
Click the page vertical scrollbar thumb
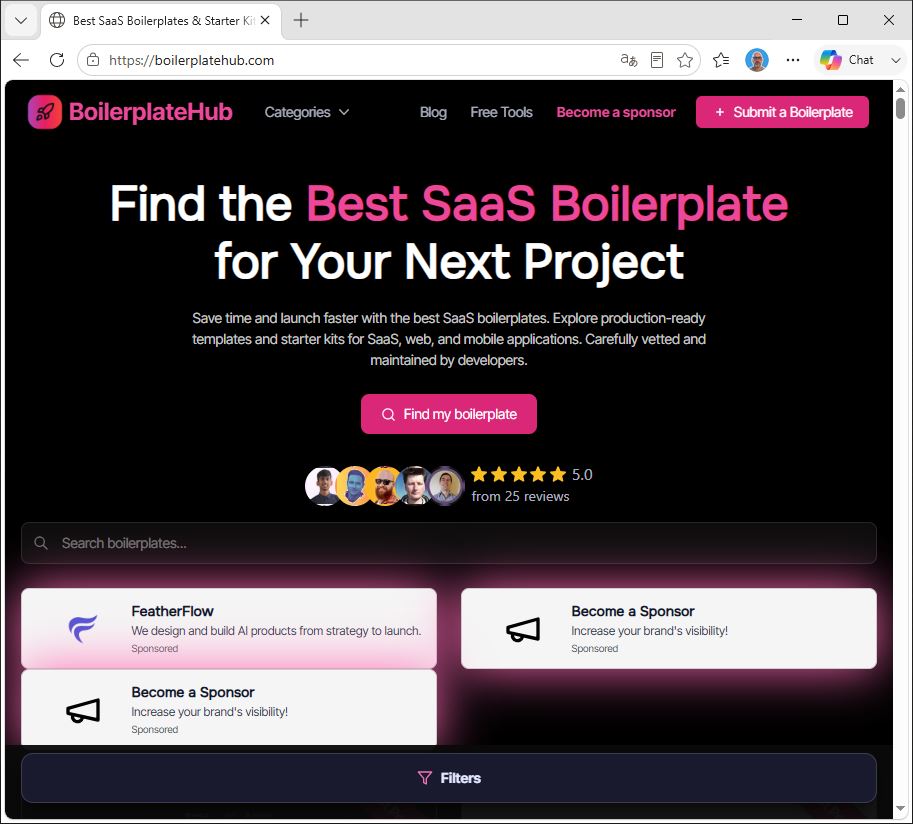tap(900, 108)
